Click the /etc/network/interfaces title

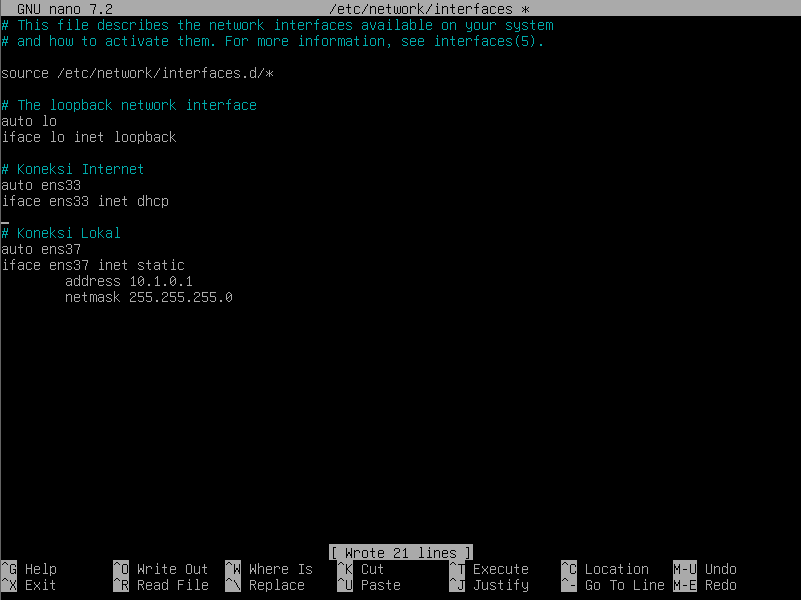pos(421,9)
